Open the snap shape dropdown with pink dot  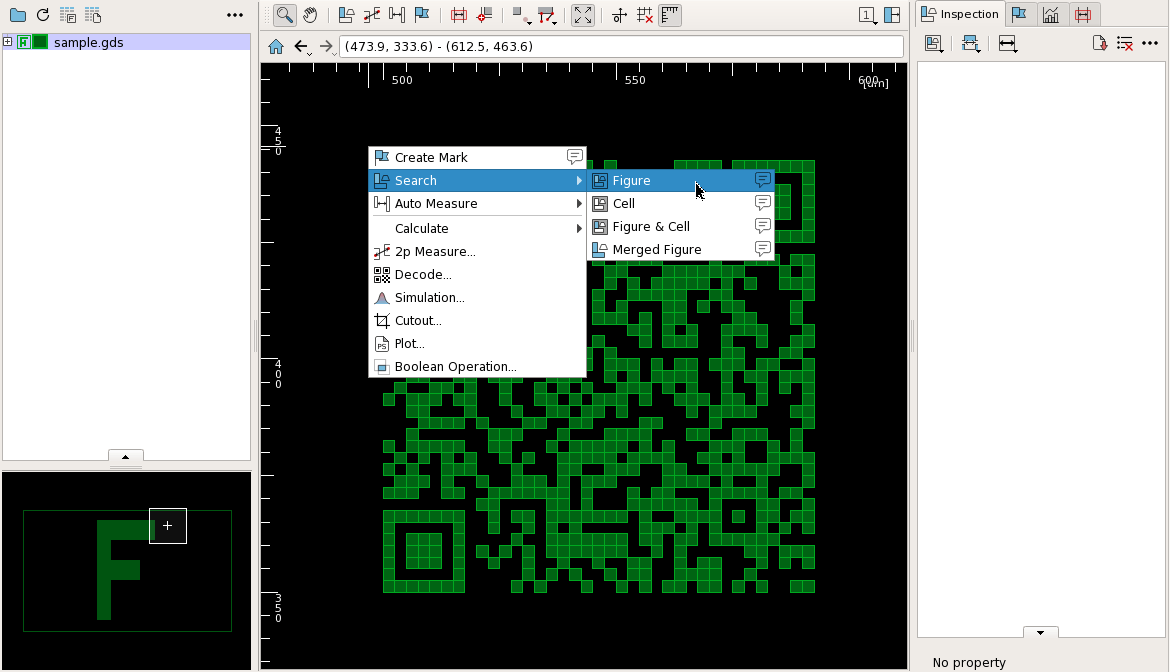(522, 15)
